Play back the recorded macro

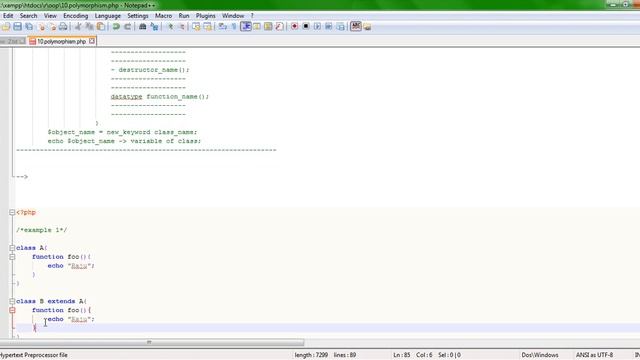pyautogui.click(x=317, y=27)
